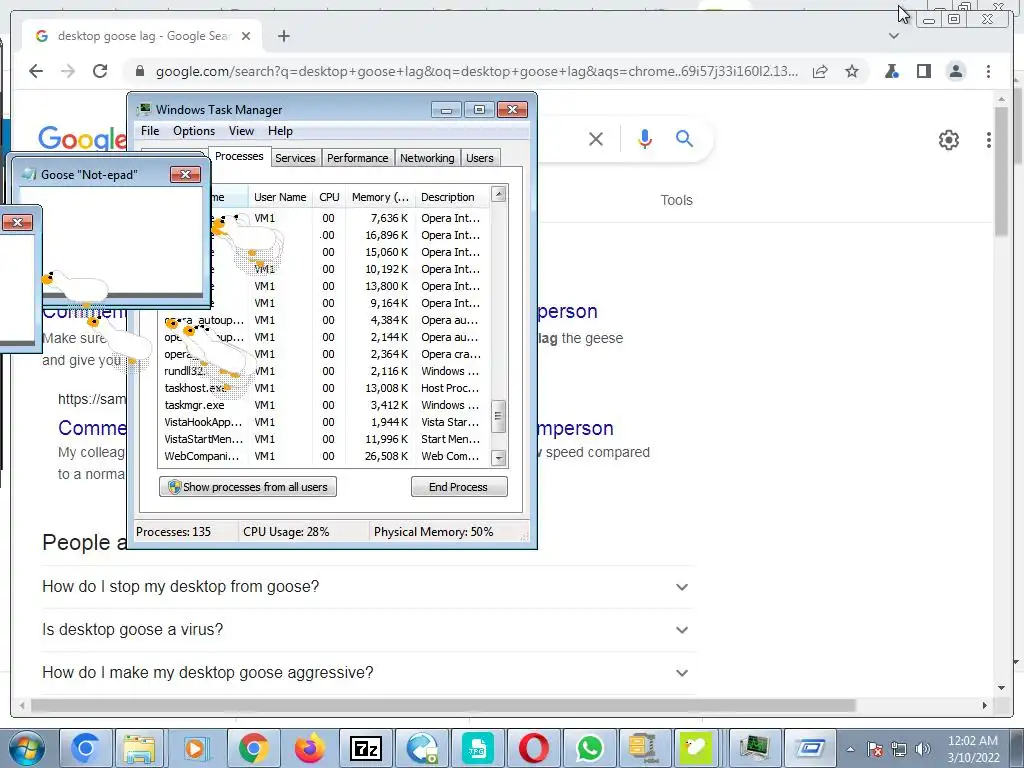Sort processes by CPU column
Viewport: 1024px width, 768px height.
pyautogui.click(x=329, y=197)
